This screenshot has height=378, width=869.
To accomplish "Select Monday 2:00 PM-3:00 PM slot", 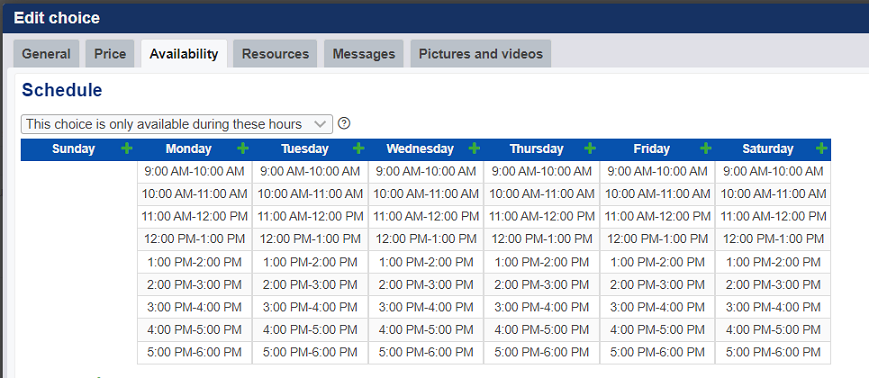I will coord(195,285).
